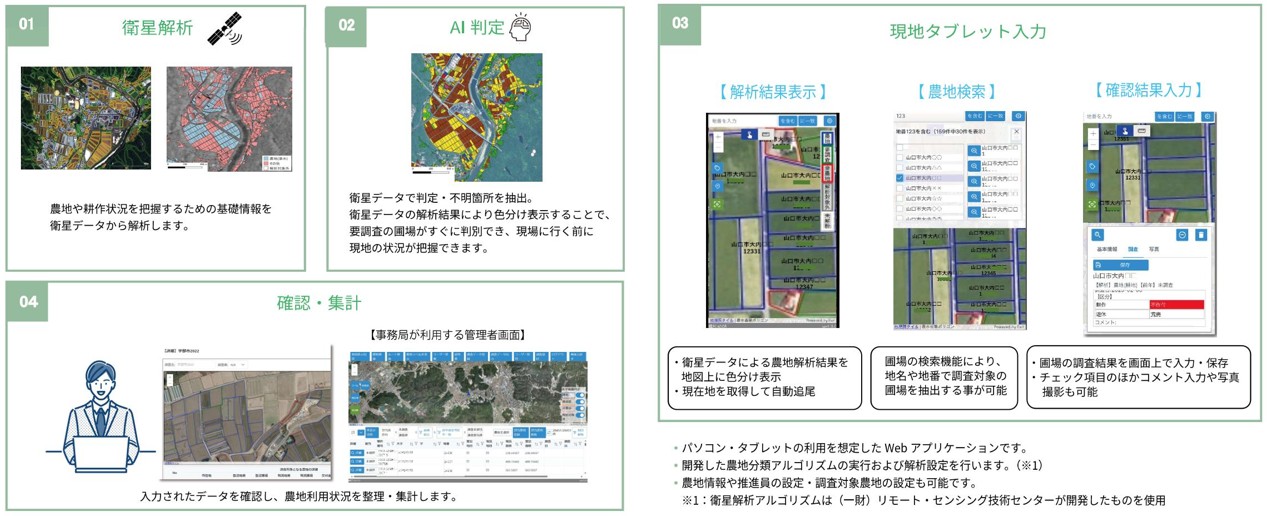The width and height of the screenshot is (1267, 516).
Task: Click the satellite icon beside 衛星解析
Action: pos(224,30)
